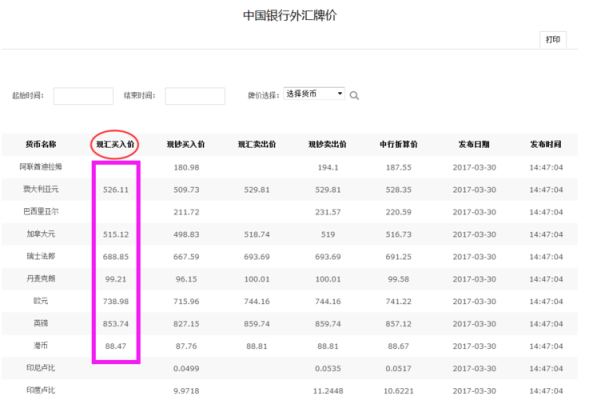Viewport: 589px width, 400px height.
Task: Click the value 11.2448
Action: 328,391
